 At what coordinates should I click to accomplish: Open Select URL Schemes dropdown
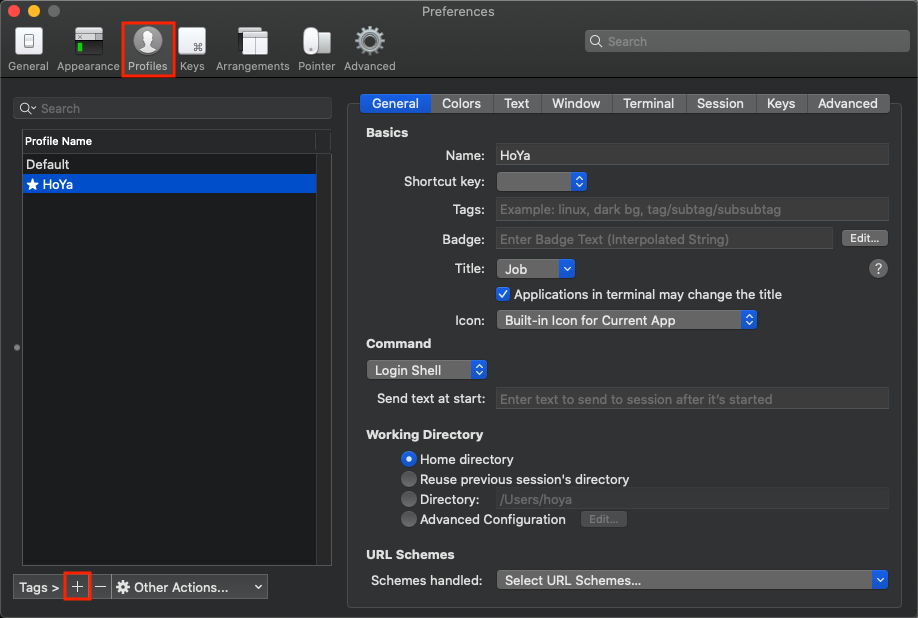point(692,580)
